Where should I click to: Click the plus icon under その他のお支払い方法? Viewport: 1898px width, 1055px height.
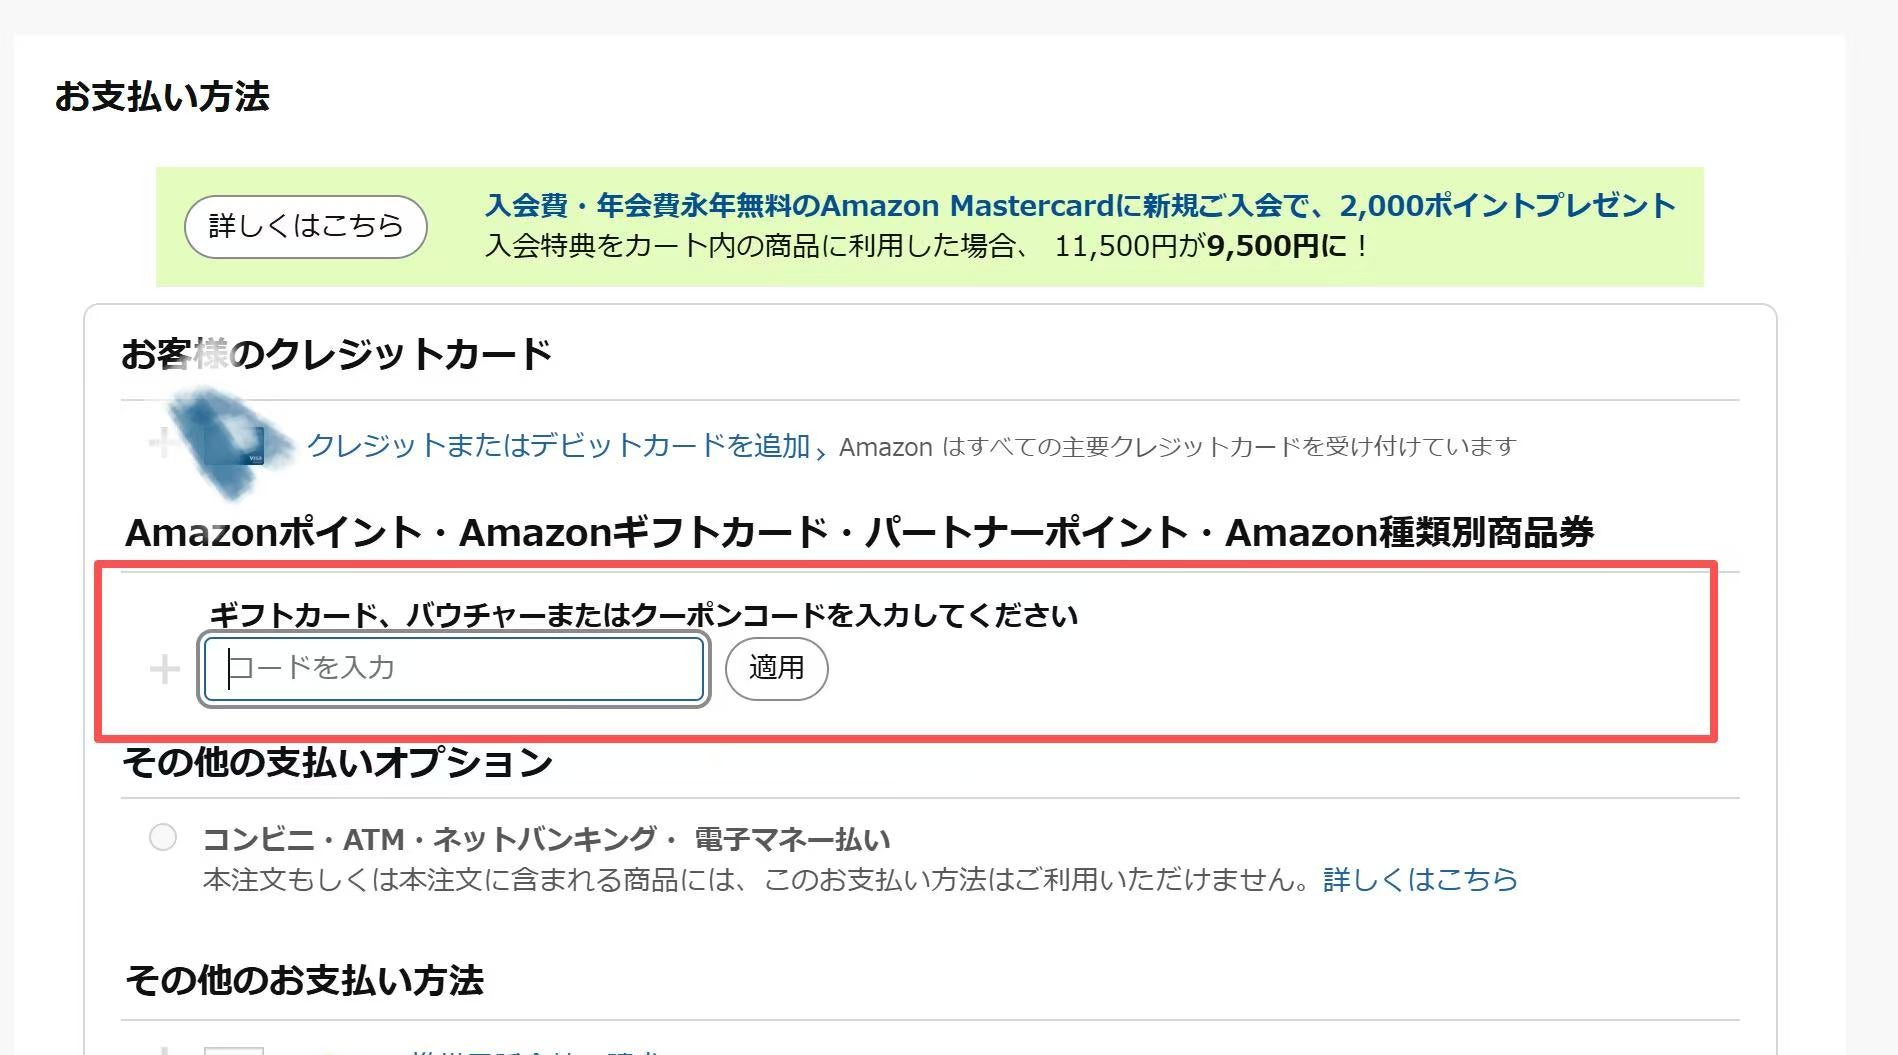162,1050
